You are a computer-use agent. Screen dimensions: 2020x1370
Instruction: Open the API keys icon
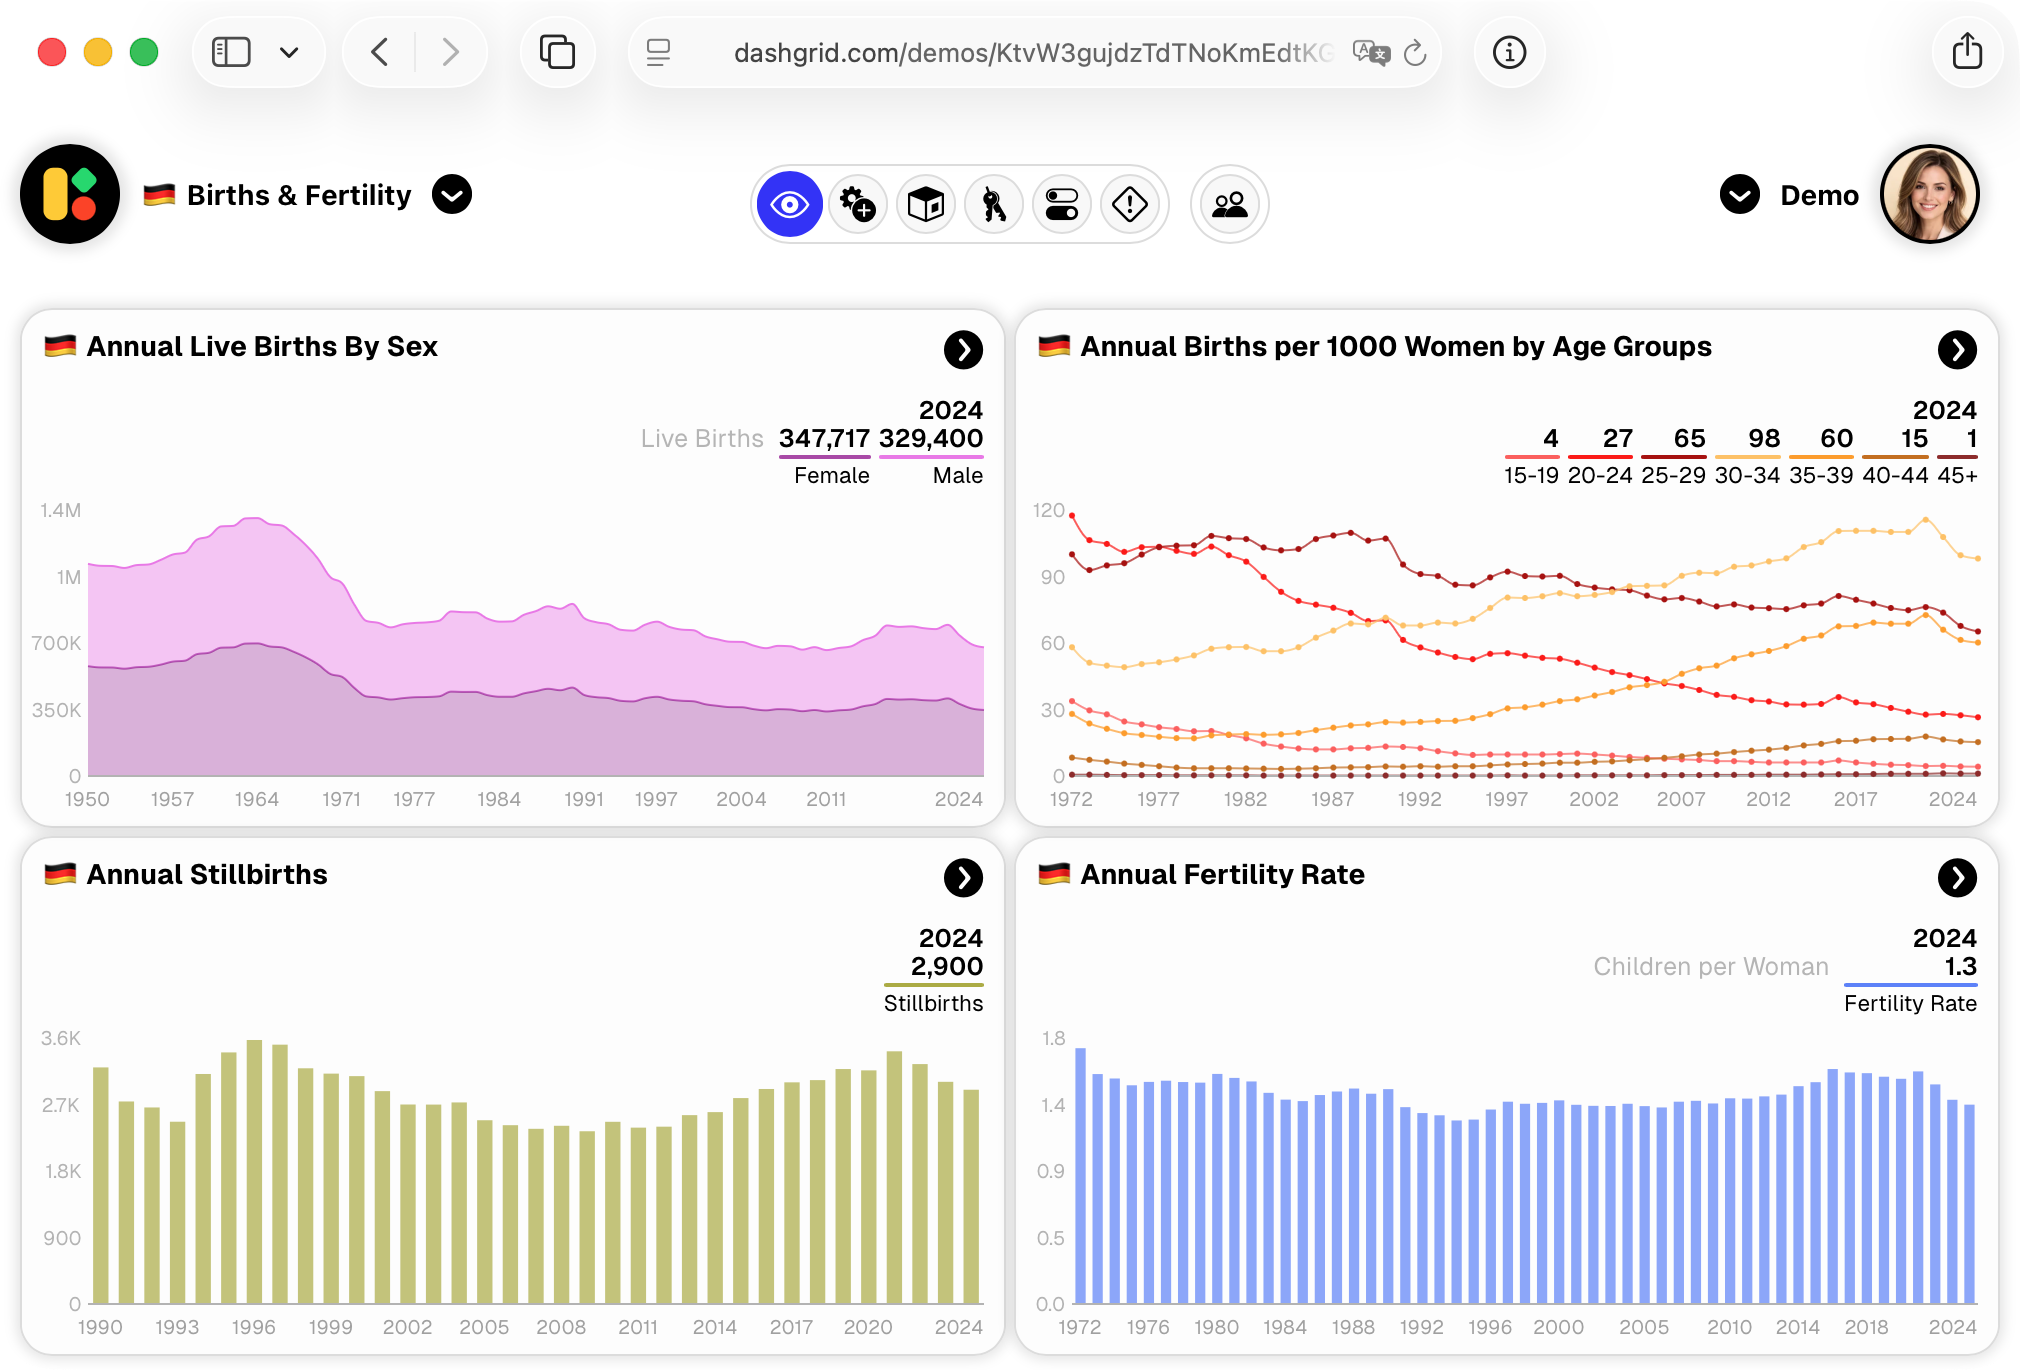tap(994, 203)
